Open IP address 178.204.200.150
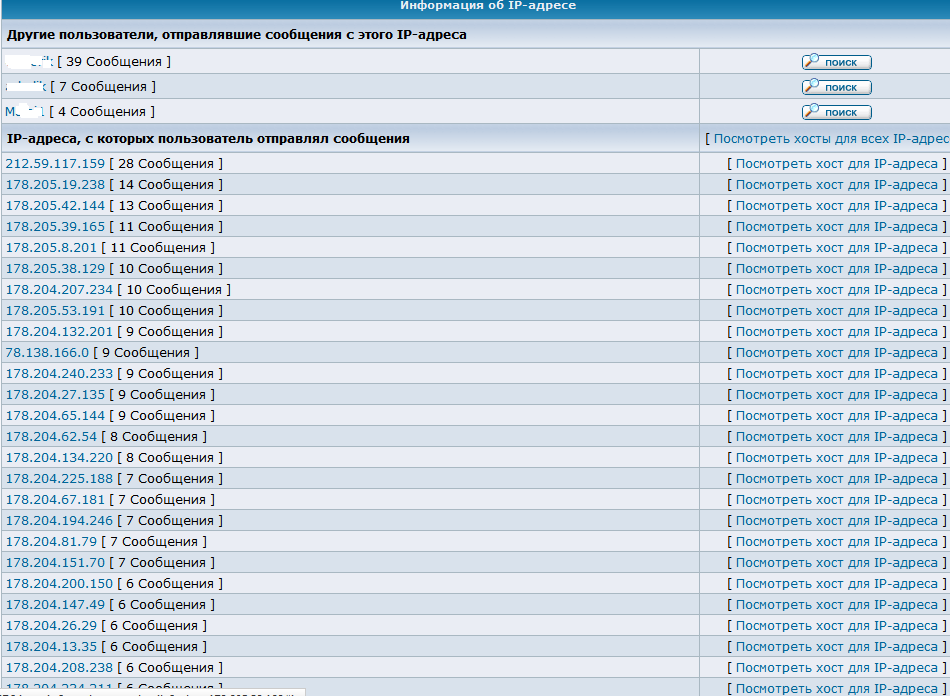 [59, 584]
